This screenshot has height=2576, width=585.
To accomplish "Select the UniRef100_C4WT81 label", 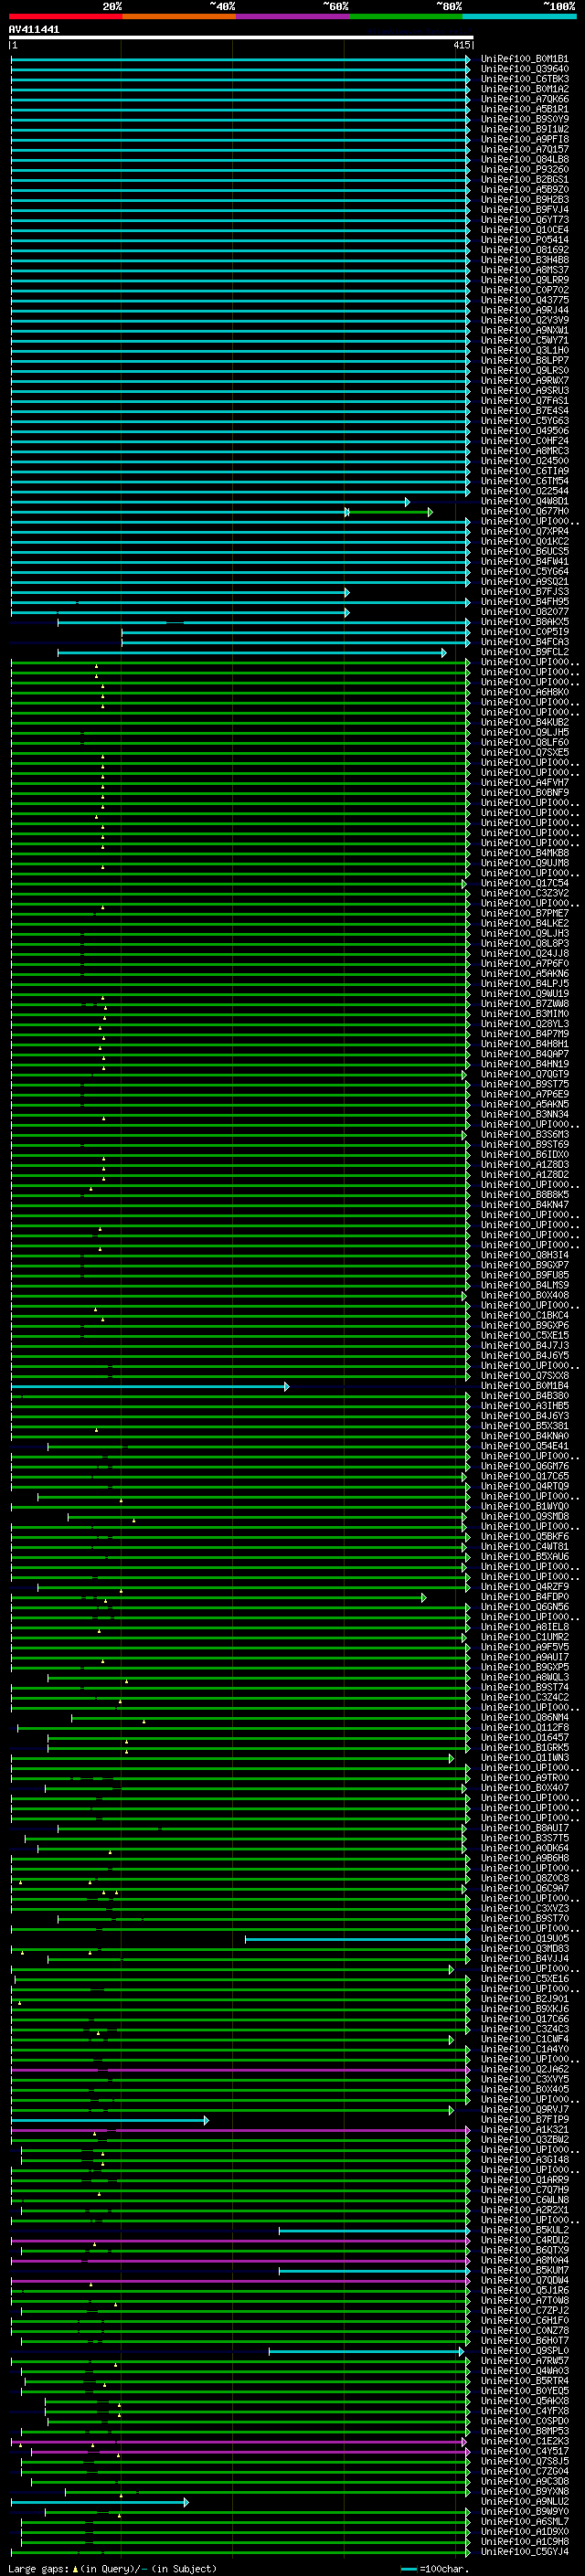I will tap(524, 1547).
